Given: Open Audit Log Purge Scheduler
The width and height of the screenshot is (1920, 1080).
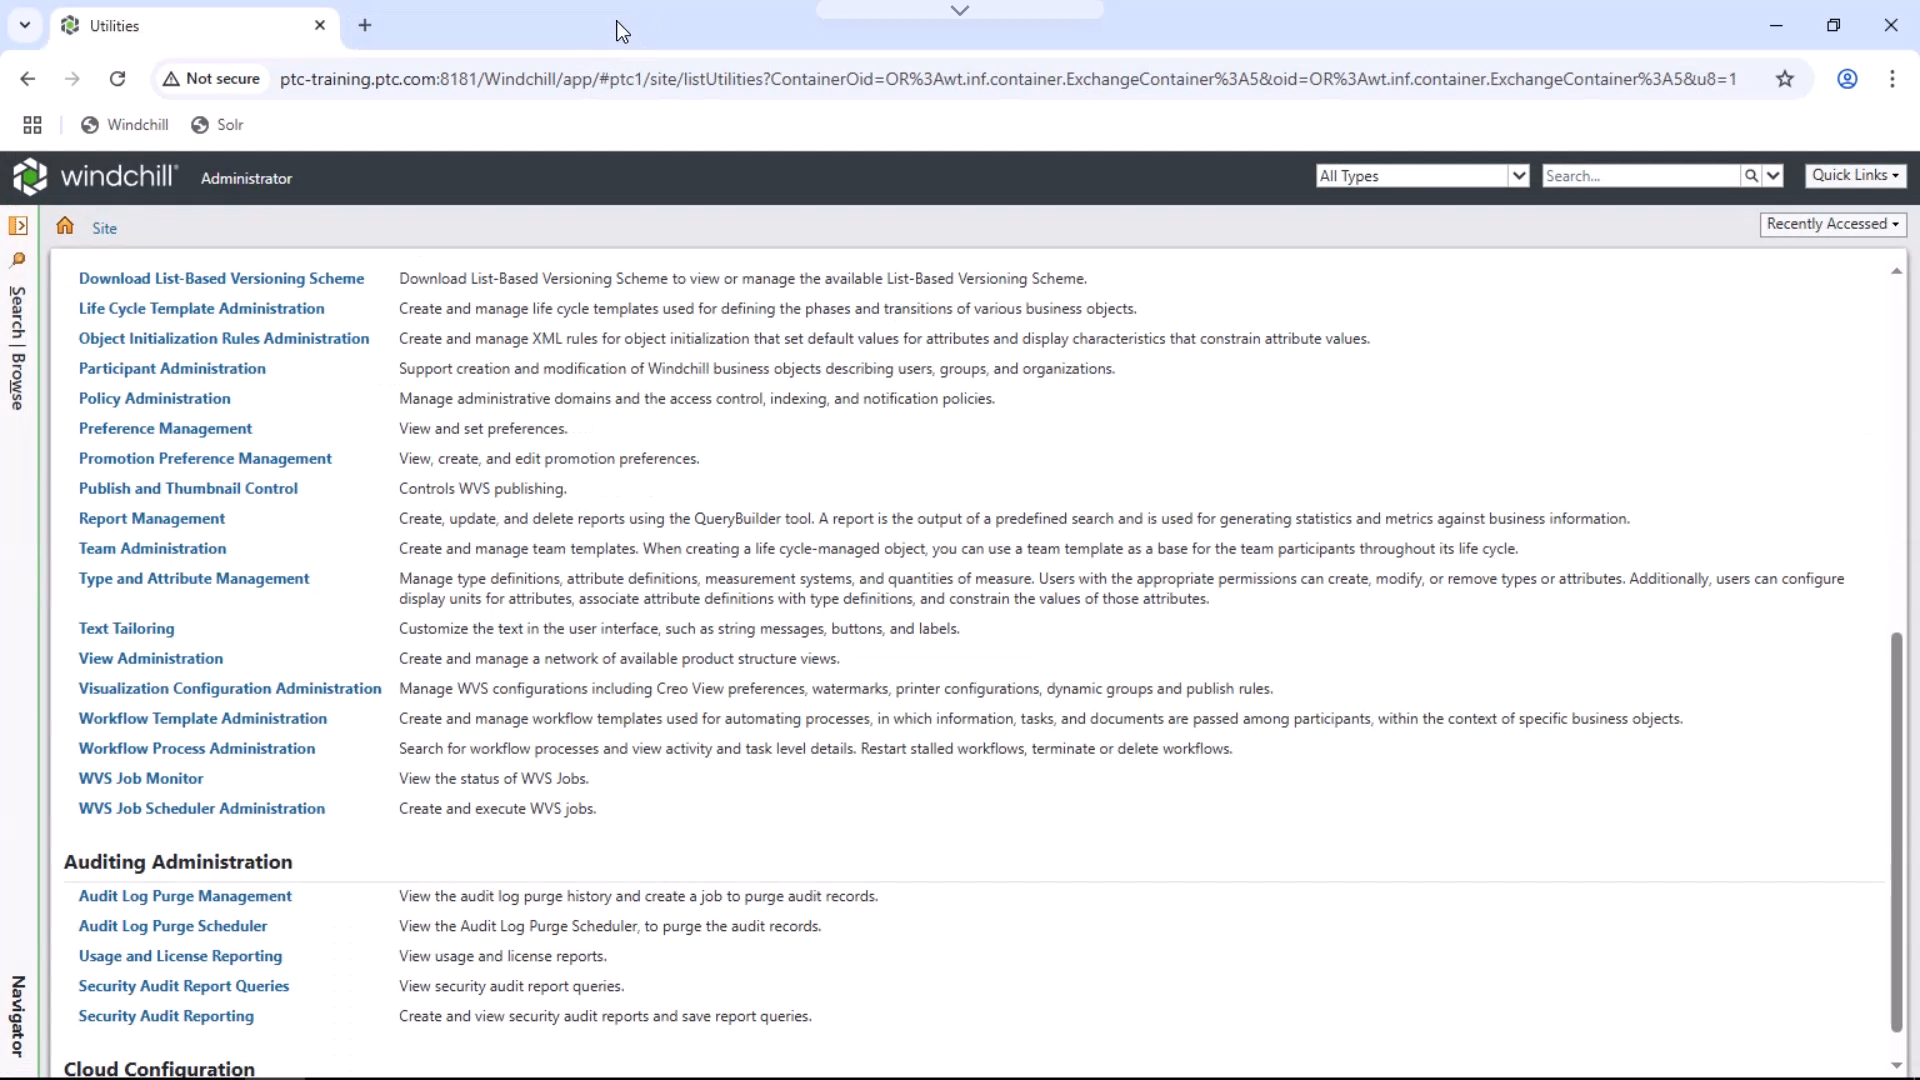Looking at the screenshot, I should [x=173, y=926].
